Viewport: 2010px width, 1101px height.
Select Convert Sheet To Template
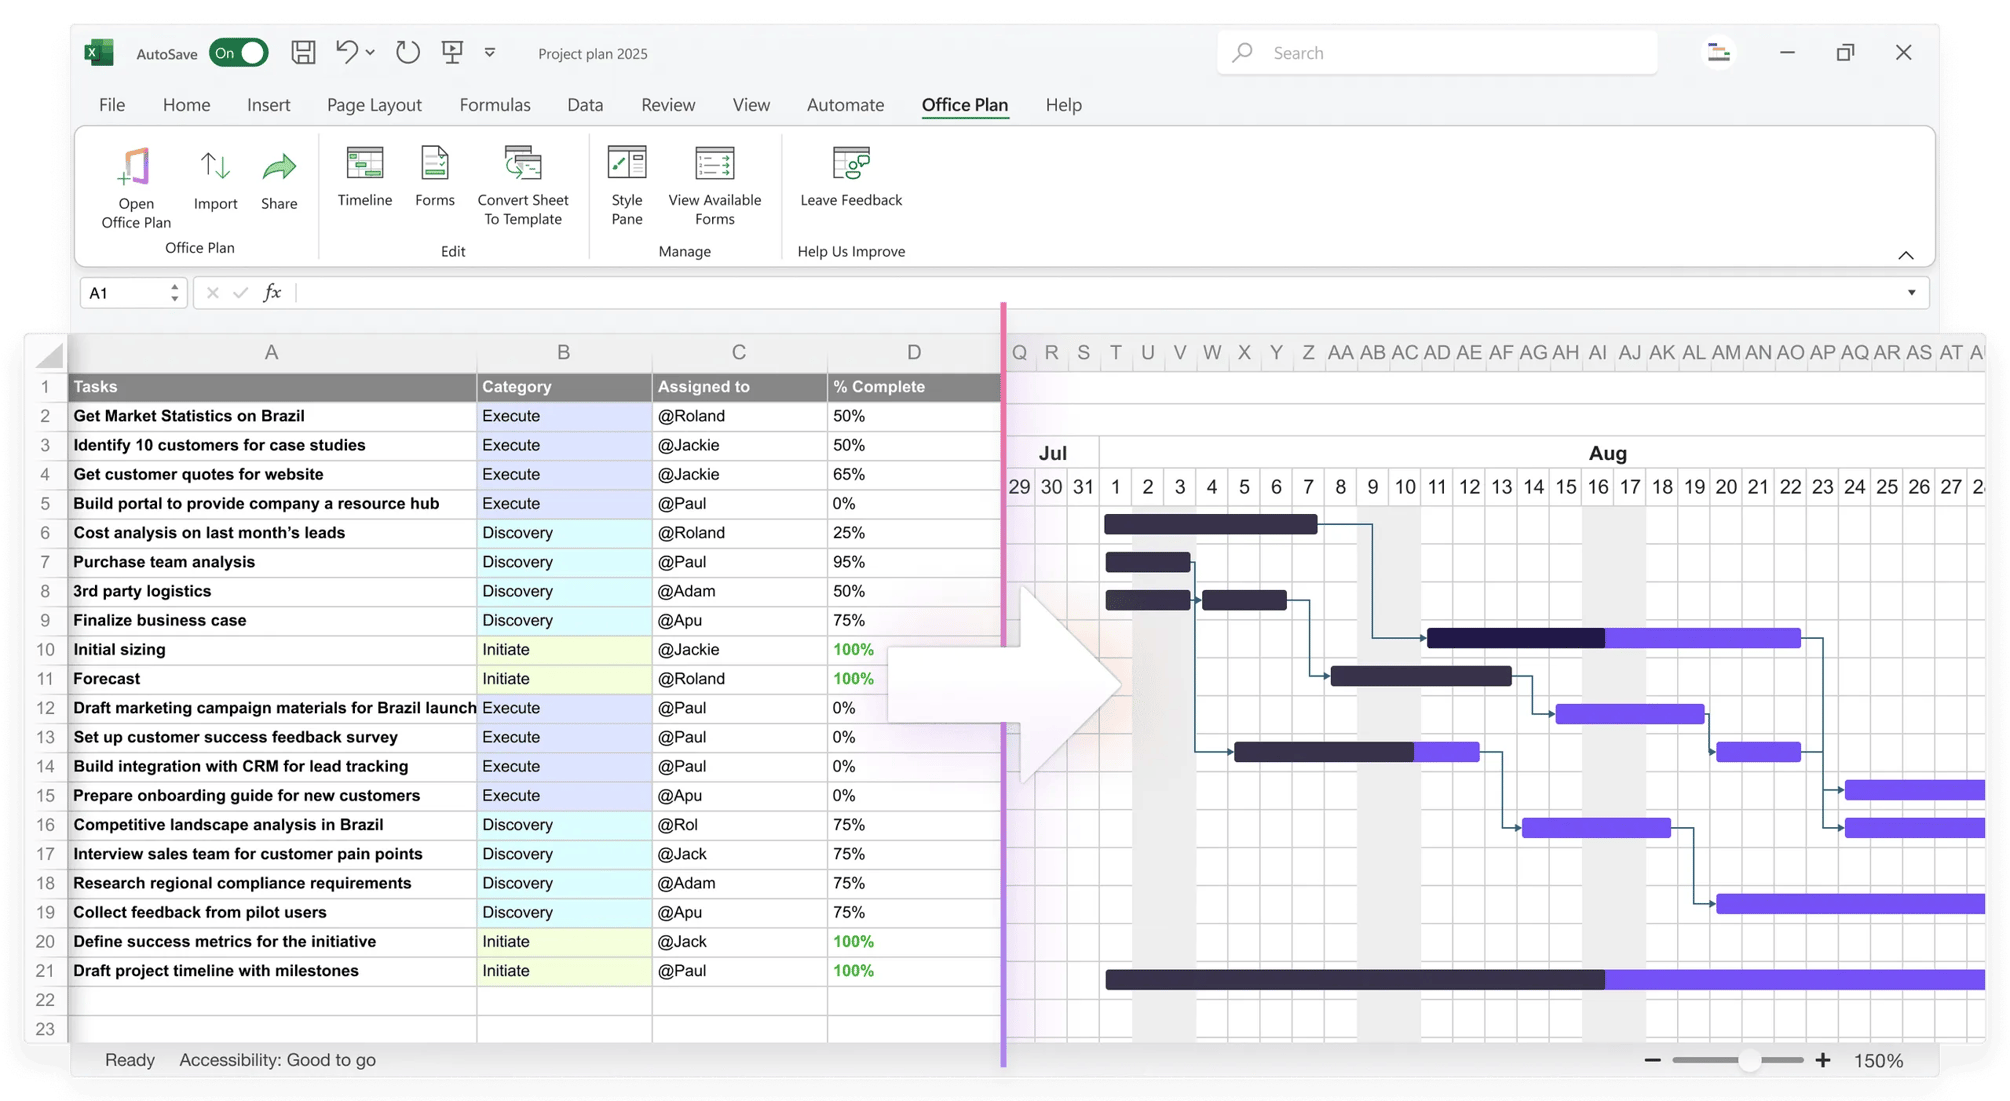[522, 188]
